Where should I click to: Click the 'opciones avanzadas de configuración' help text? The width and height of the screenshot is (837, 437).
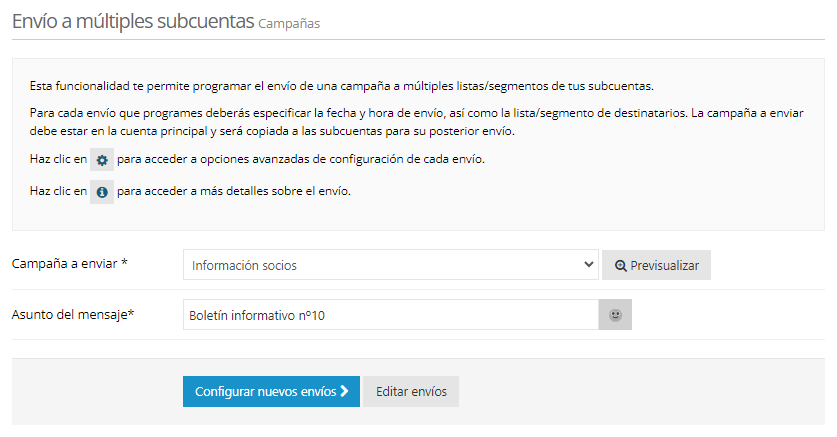coord(300,160)
